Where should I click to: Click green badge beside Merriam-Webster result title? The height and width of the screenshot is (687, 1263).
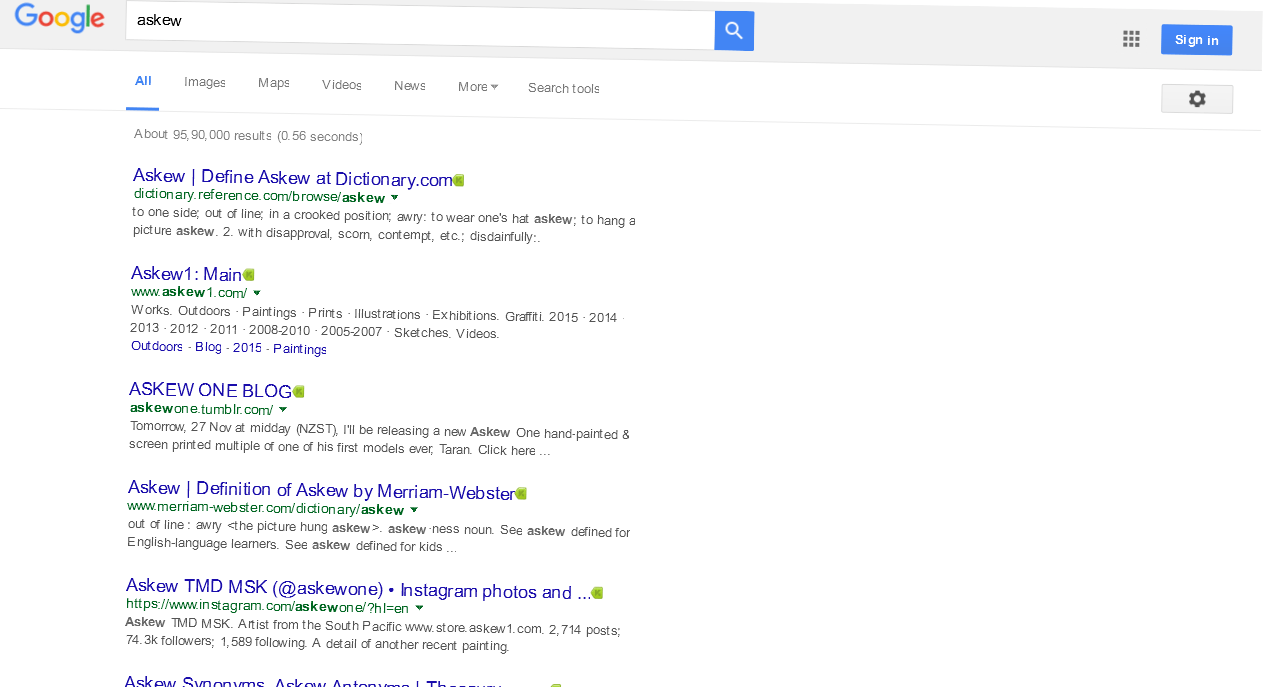click(521, 493)
